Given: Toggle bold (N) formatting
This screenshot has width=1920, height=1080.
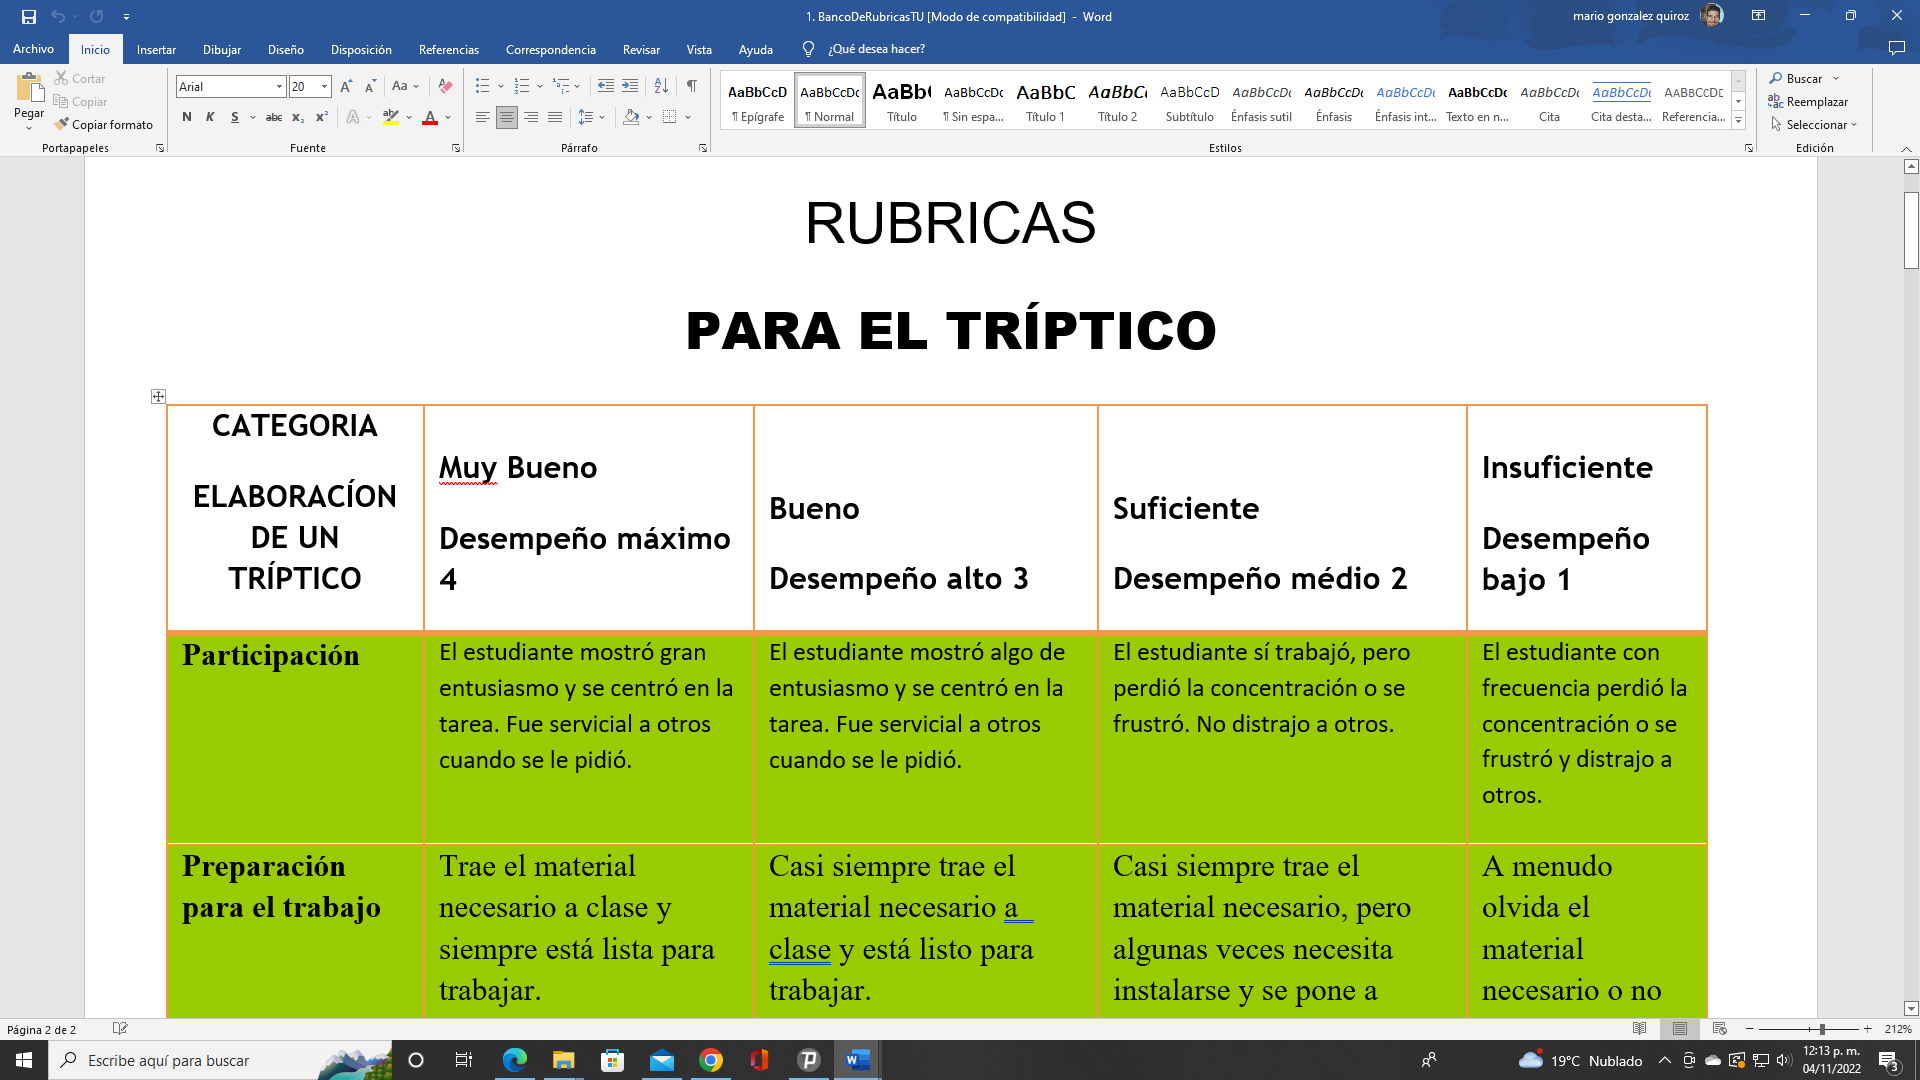Looking at the screenshot, I should point(187,117).
